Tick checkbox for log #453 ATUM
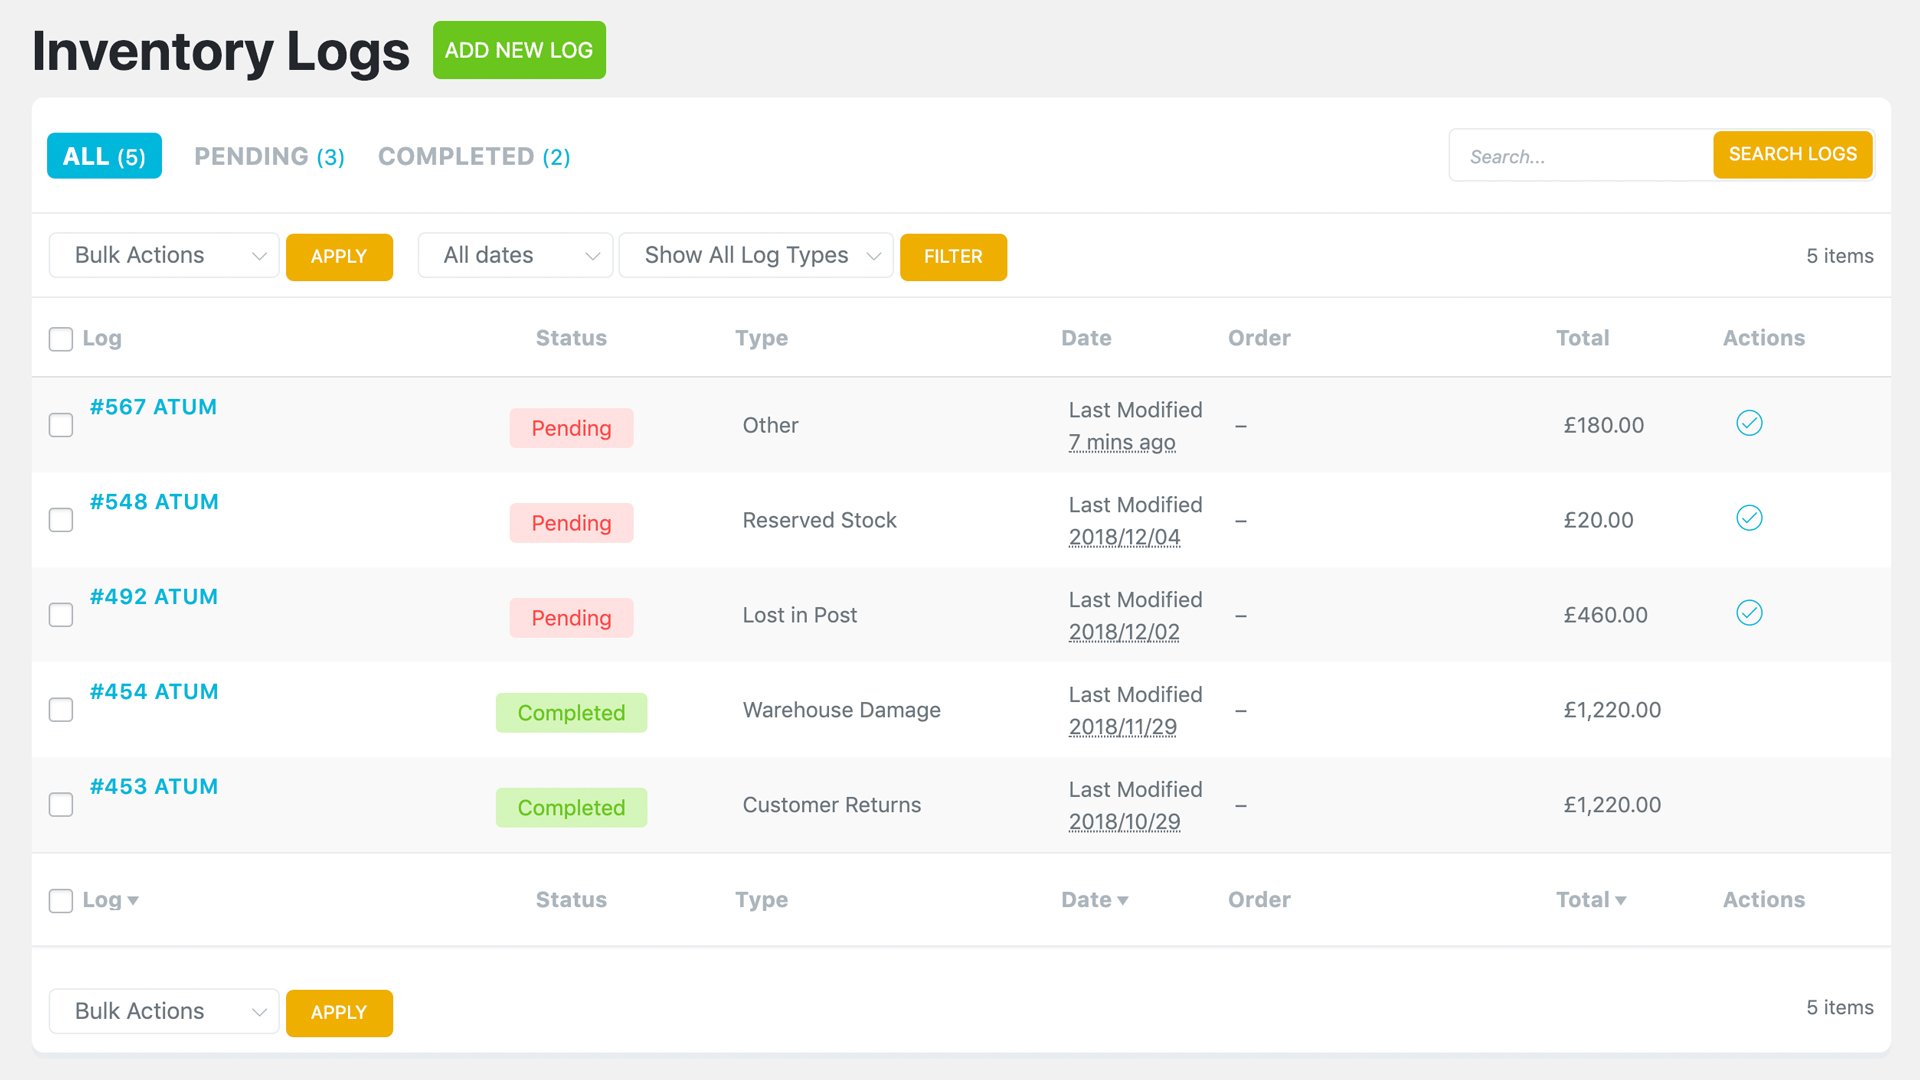The height and width of the screenshot is (1080, 1920). (x=61, y=805)
